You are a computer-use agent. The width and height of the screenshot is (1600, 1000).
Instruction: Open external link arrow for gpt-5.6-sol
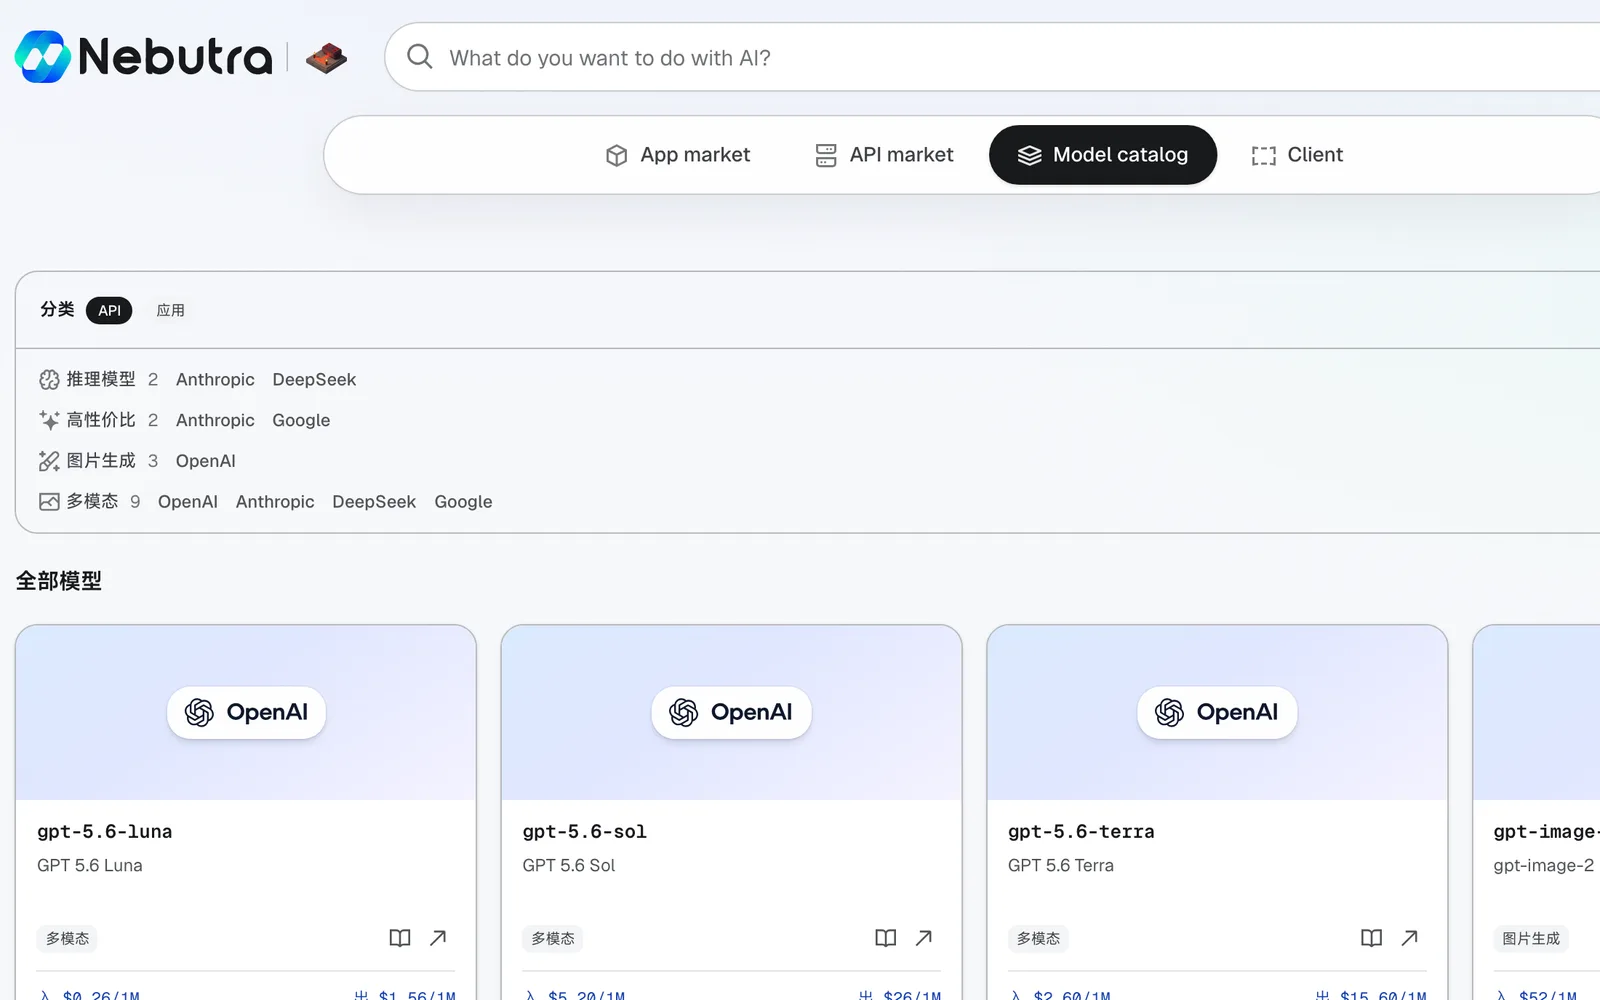[x=924, y=938]
